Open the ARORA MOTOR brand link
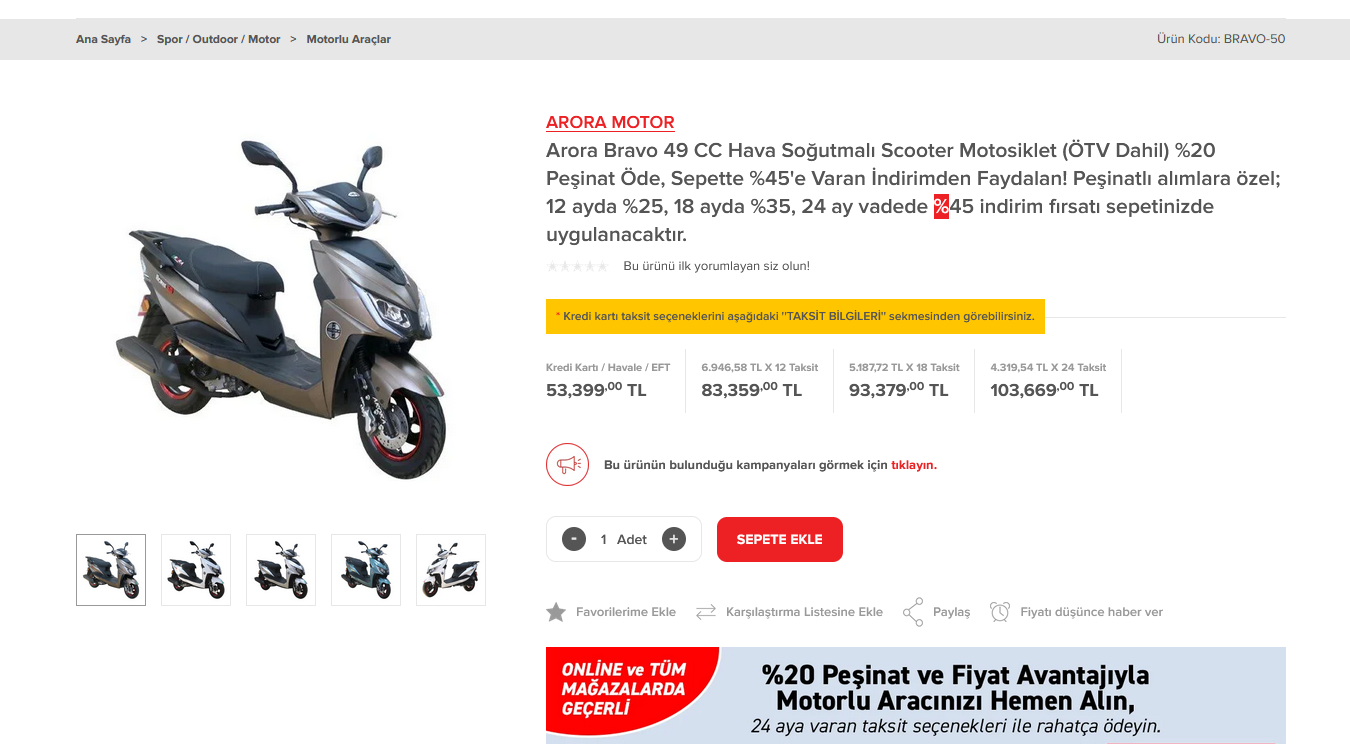 point(610,122)
